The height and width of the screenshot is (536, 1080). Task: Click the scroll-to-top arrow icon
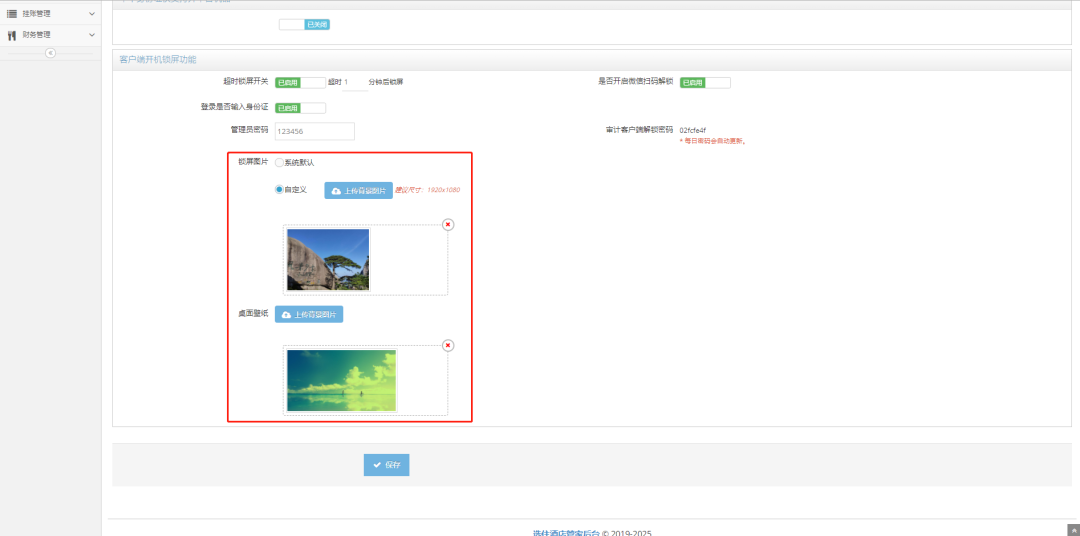tap(1072, 530)
